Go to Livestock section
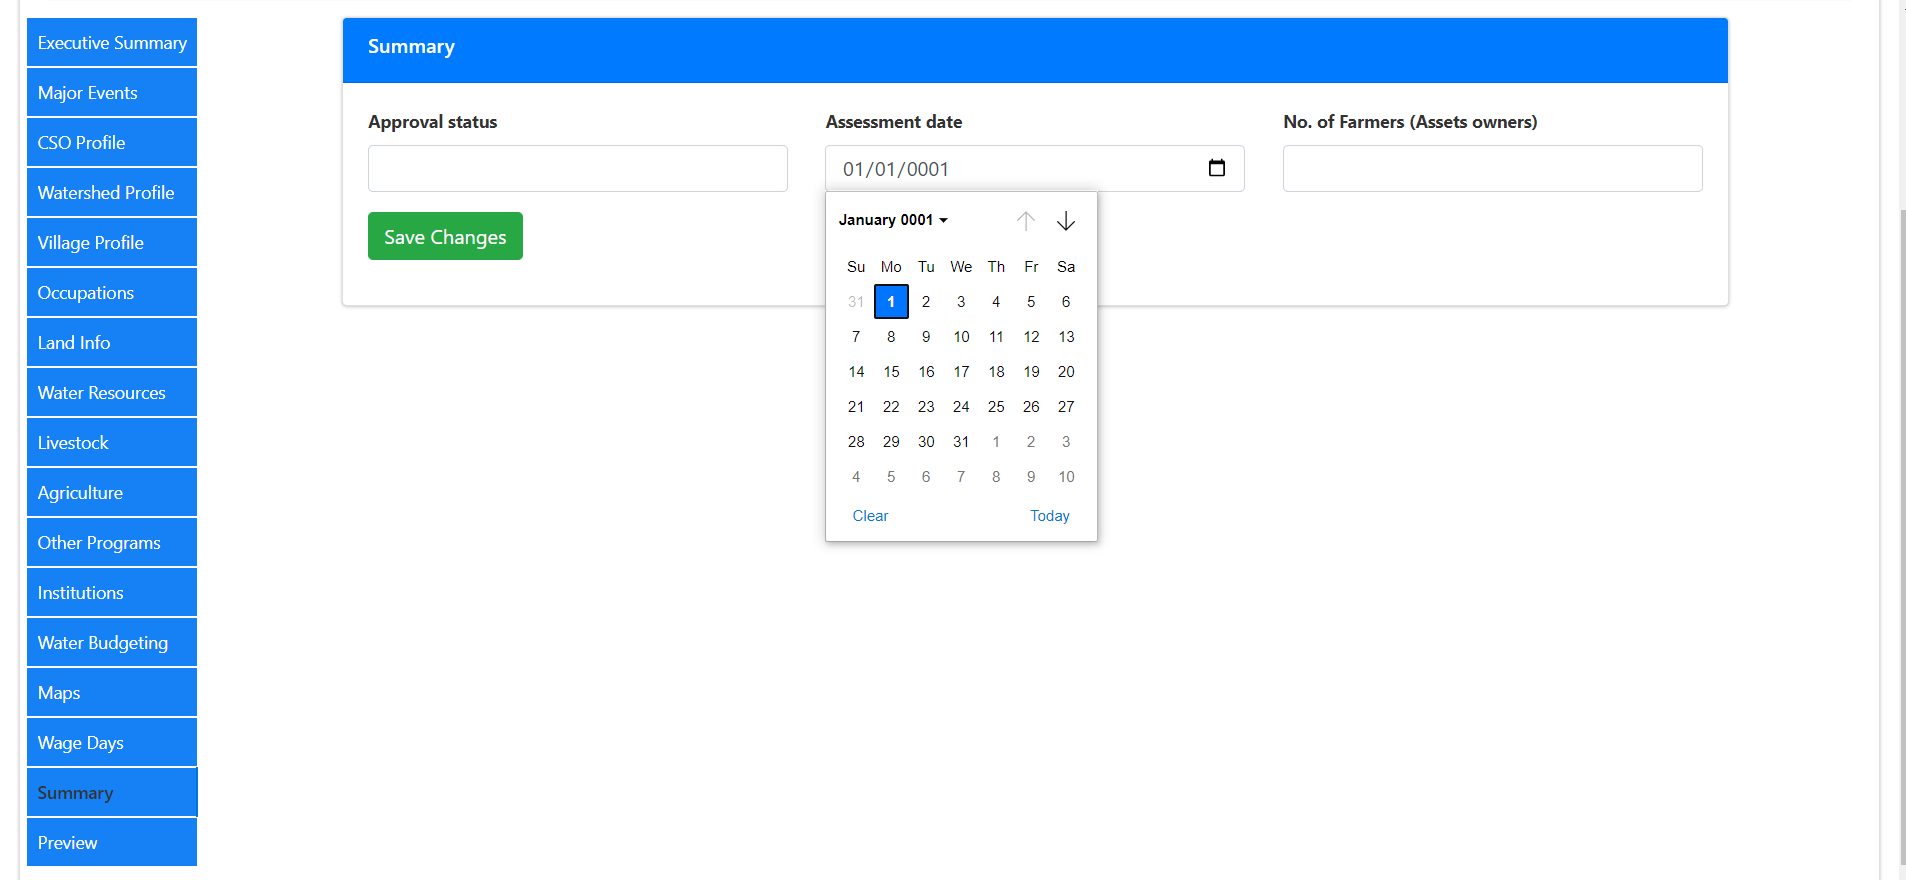 click(112, 442)
